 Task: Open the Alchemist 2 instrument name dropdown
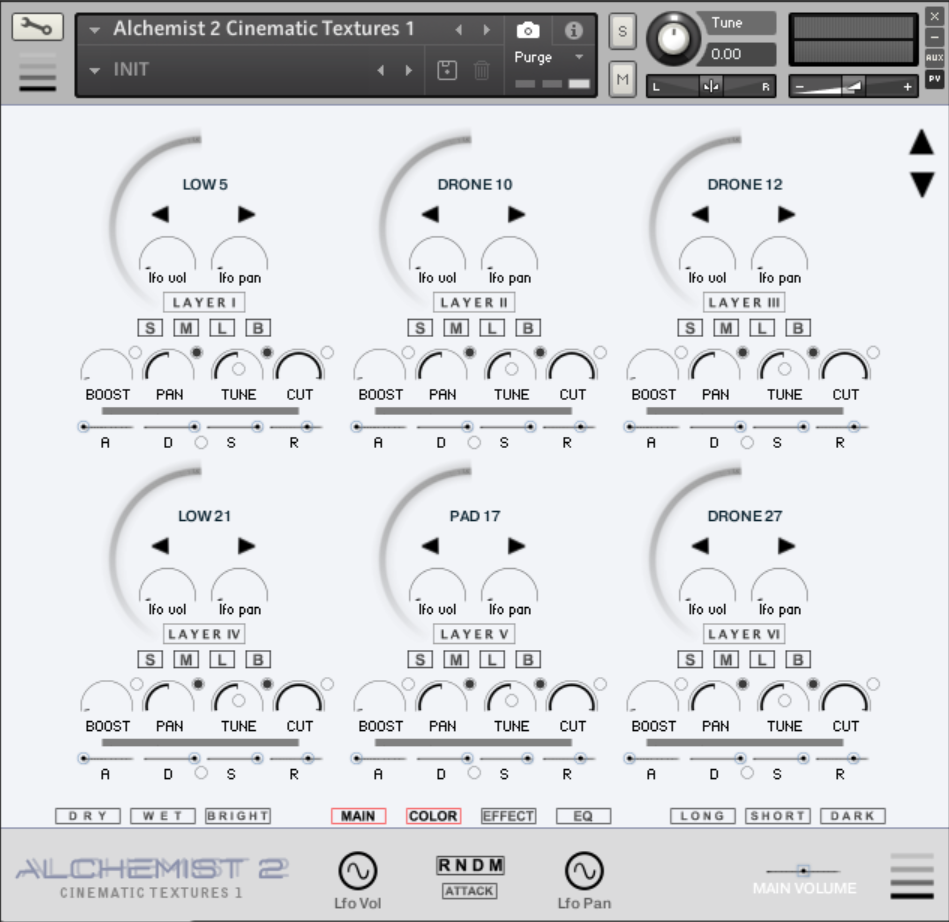click(x=95, y=29)
